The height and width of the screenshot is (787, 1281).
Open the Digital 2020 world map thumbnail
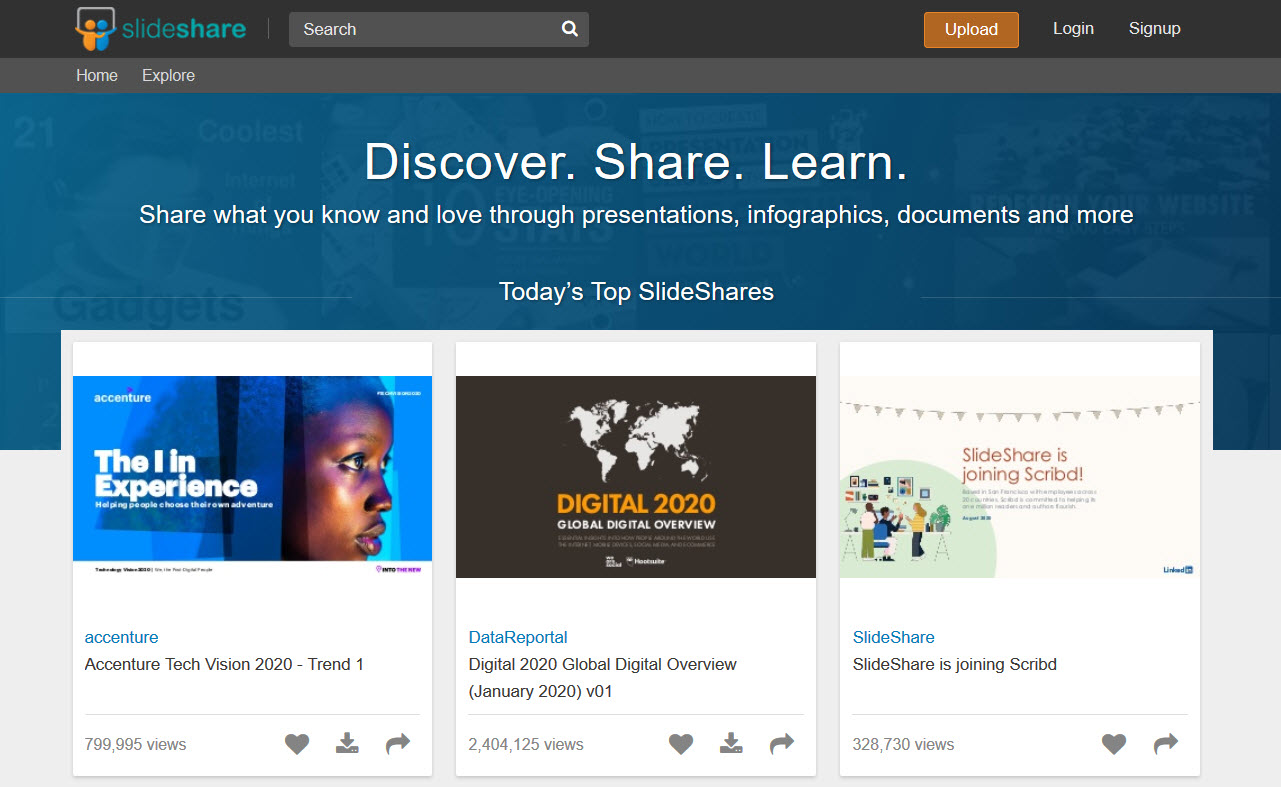636,477
